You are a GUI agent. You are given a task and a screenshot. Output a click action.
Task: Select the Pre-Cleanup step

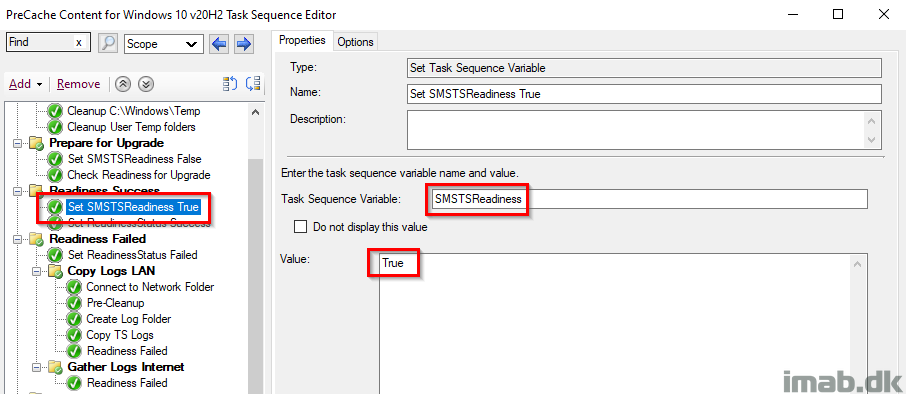pyautogui.click(x=116, y=303)
